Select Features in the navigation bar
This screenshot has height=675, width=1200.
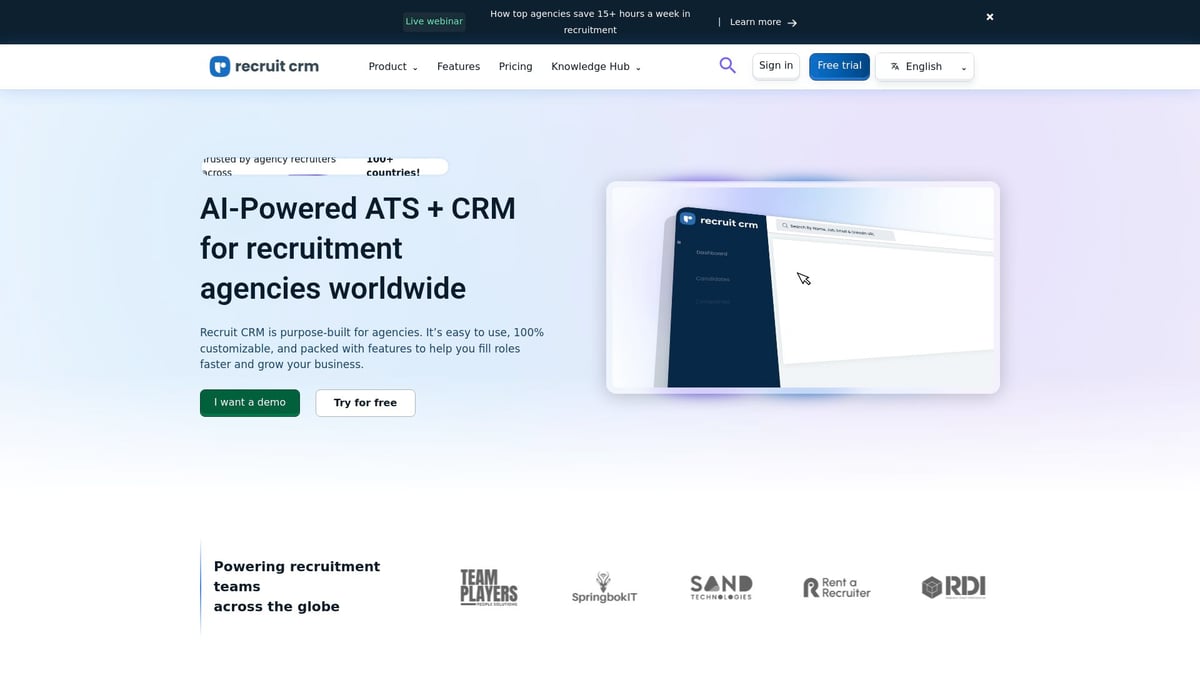458,66
